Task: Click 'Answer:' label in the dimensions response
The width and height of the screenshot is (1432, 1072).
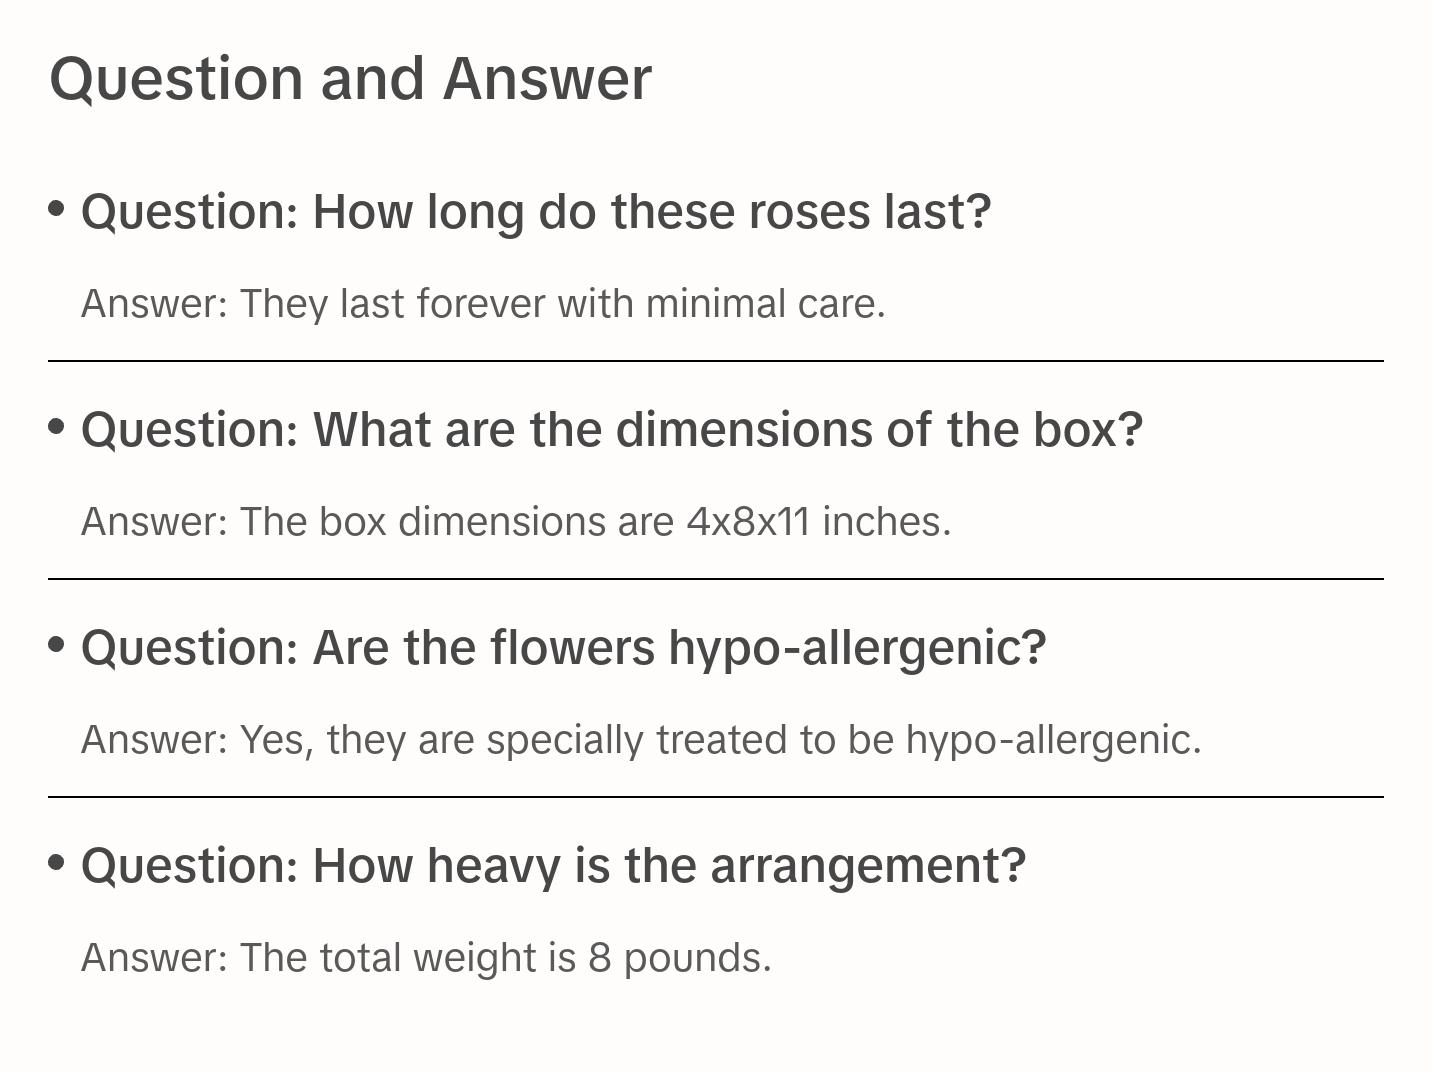Action: tap(155, 522)
